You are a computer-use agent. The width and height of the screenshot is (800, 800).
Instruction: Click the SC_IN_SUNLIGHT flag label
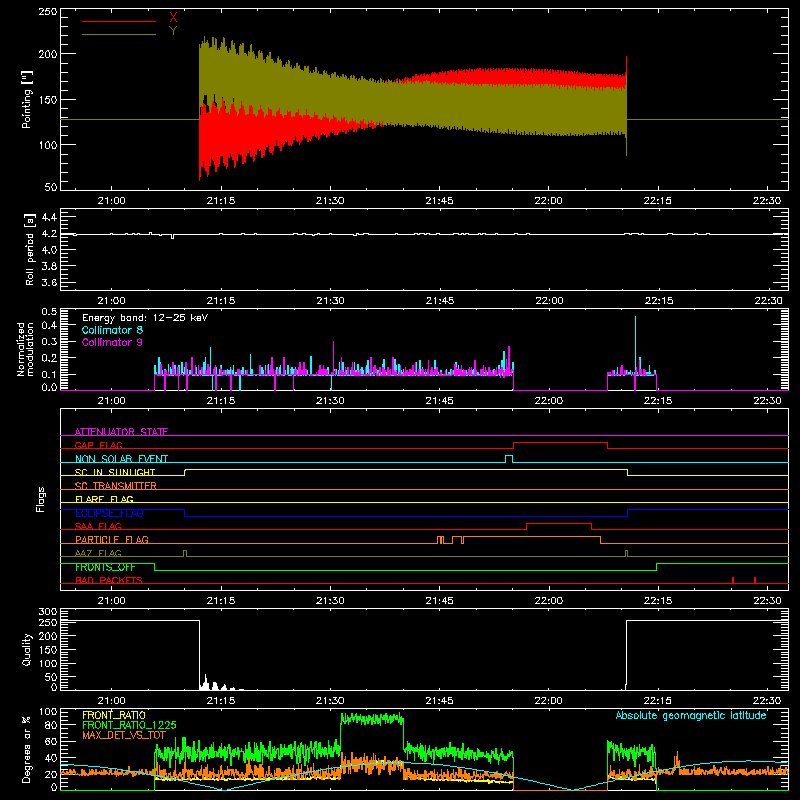[x=115, y=472]
